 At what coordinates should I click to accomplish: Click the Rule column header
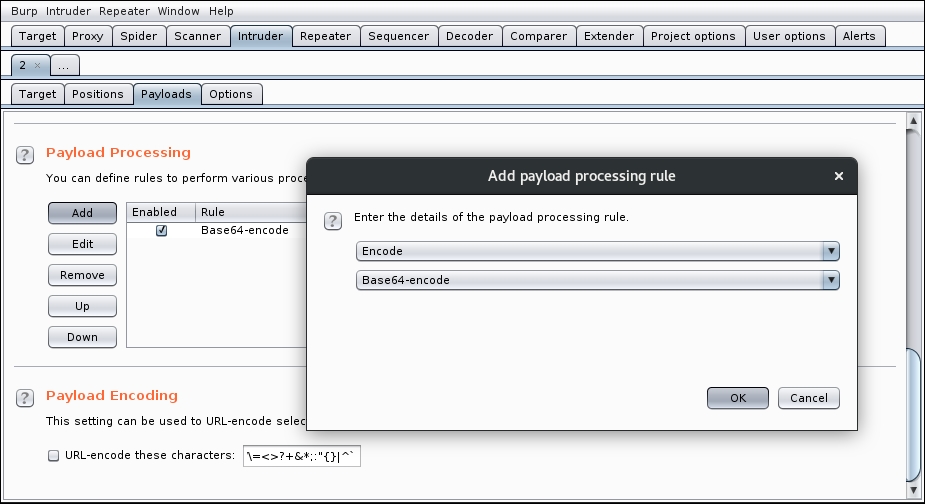pos(251,212)
